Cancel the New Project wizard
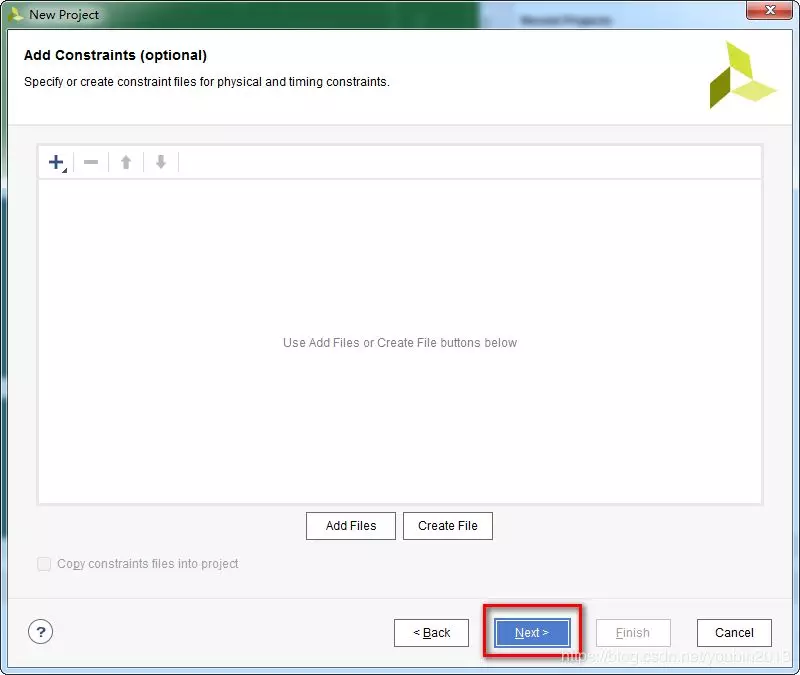 coord(734,633)
